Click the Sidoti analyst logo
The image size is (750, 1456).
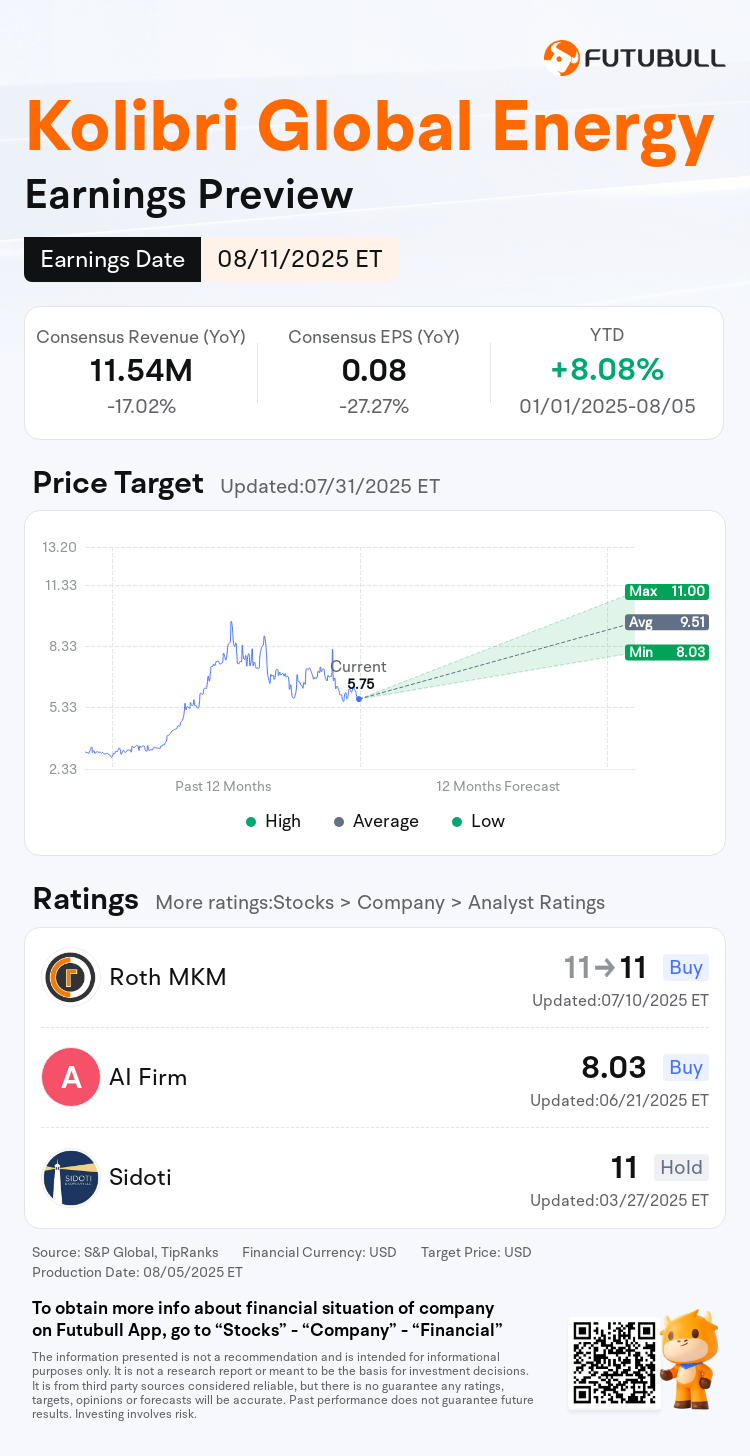[x=70, y=1177]
